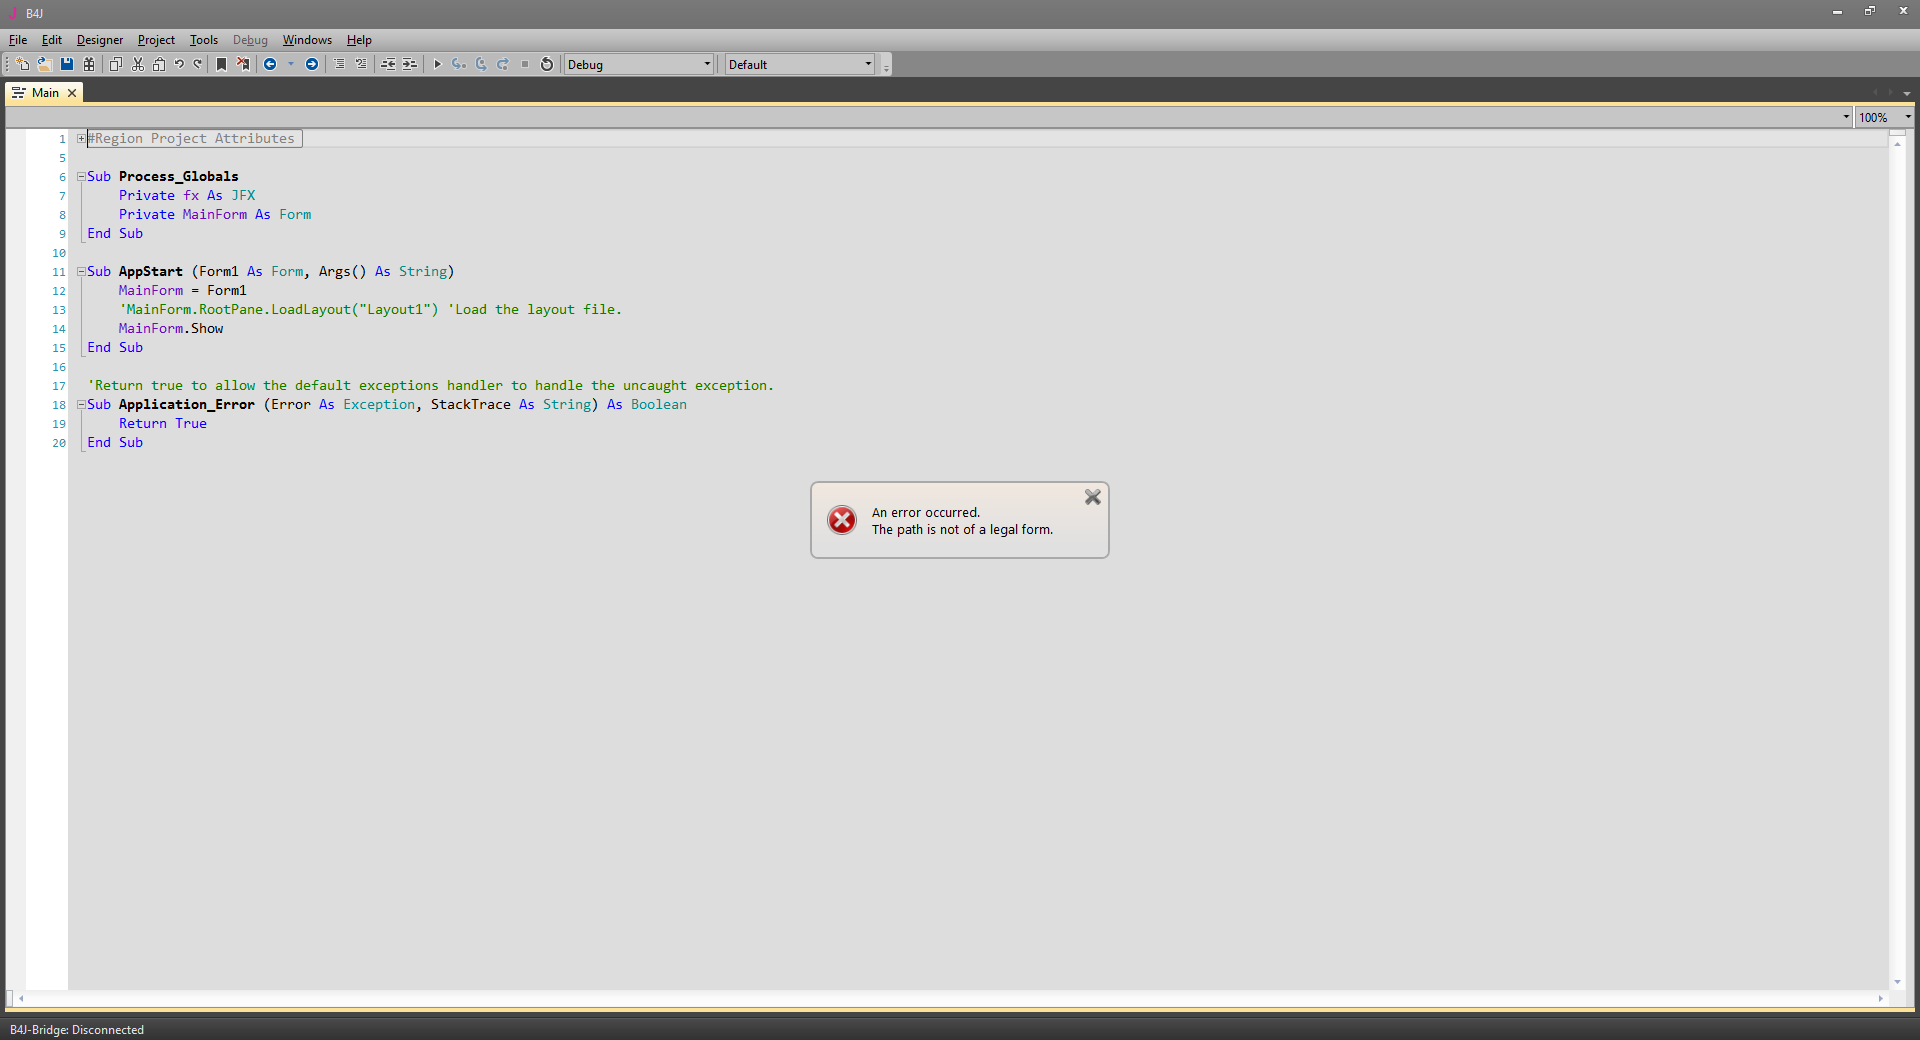Increase indent of selected lines
Image resolution: width=1920 pixels, height=1040 pixels.
pyautogui.click(x=409, y=64)
